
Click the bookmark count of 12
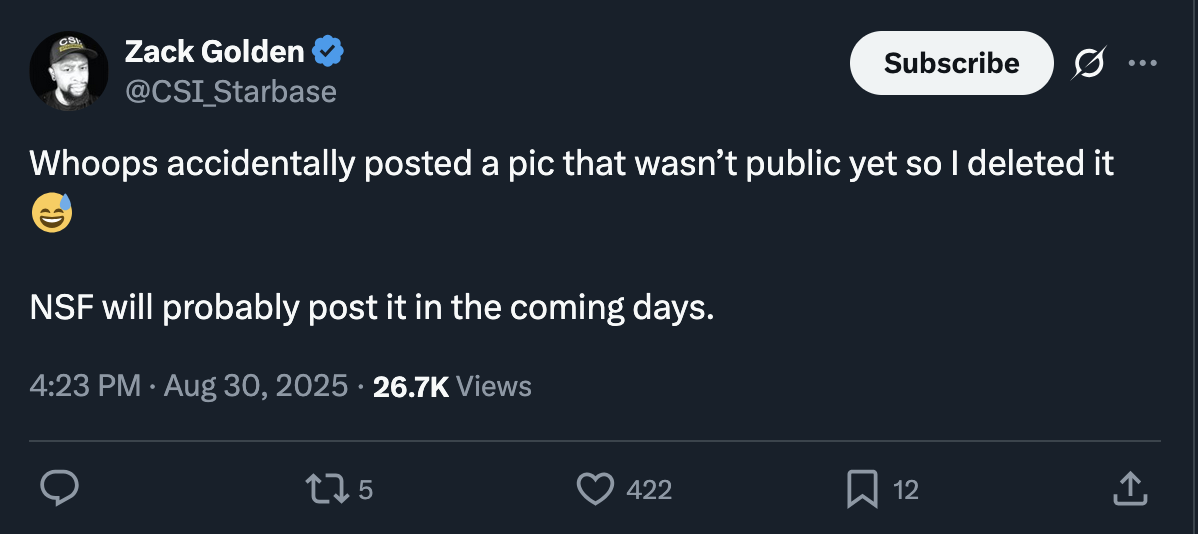tap(905, 490)
